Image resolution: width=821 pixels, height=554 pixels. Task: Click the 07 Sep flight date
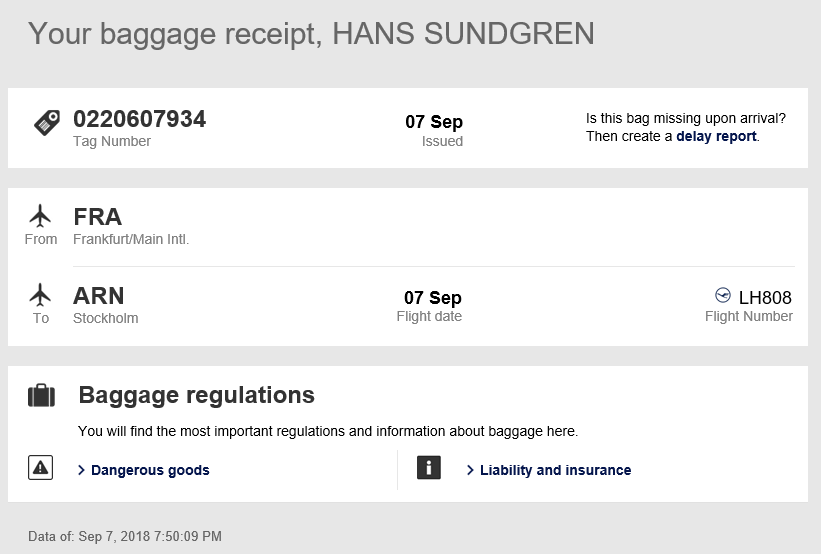[432, 298]
